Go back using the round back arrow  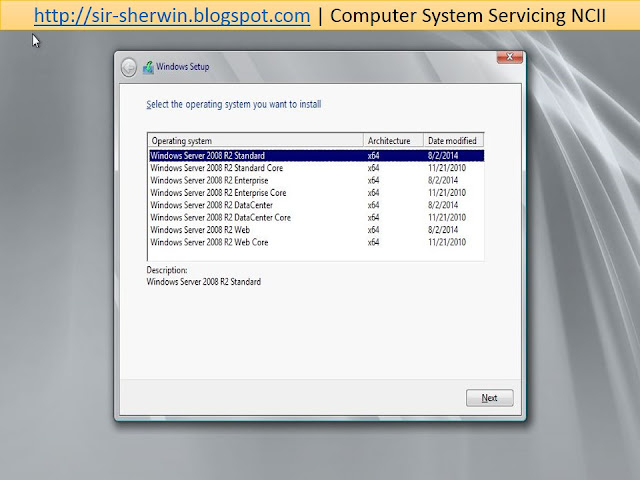point(129,67)
